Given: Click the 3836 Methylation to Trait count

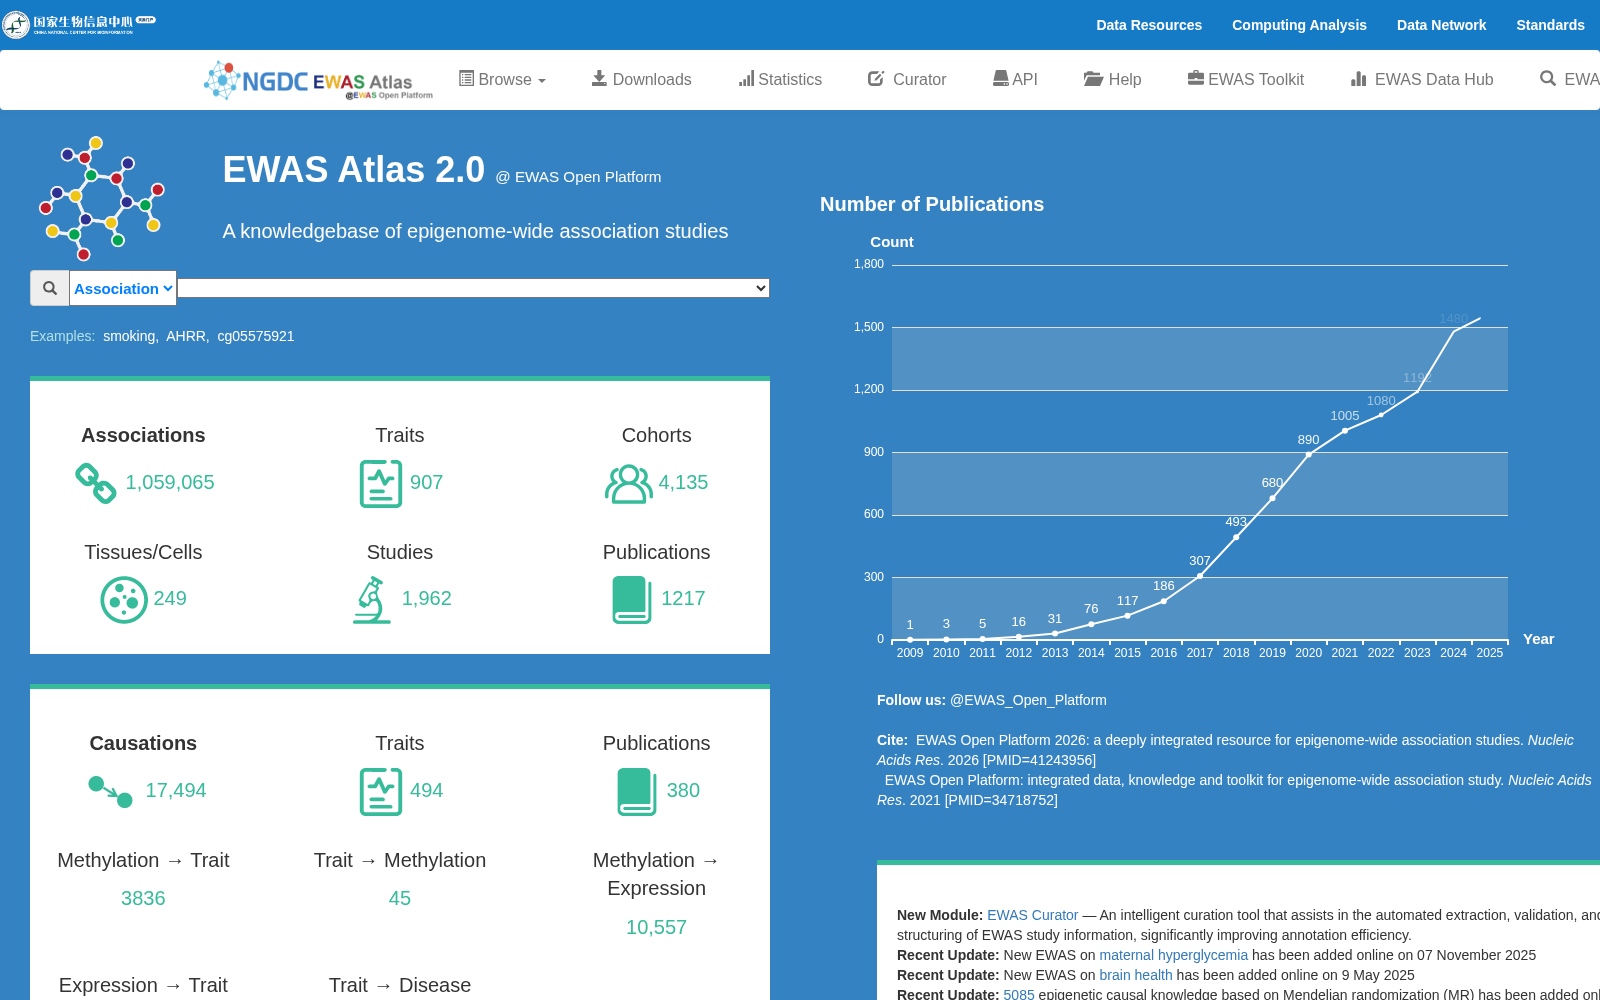Looking at the screenshot, I should (143, 899).
